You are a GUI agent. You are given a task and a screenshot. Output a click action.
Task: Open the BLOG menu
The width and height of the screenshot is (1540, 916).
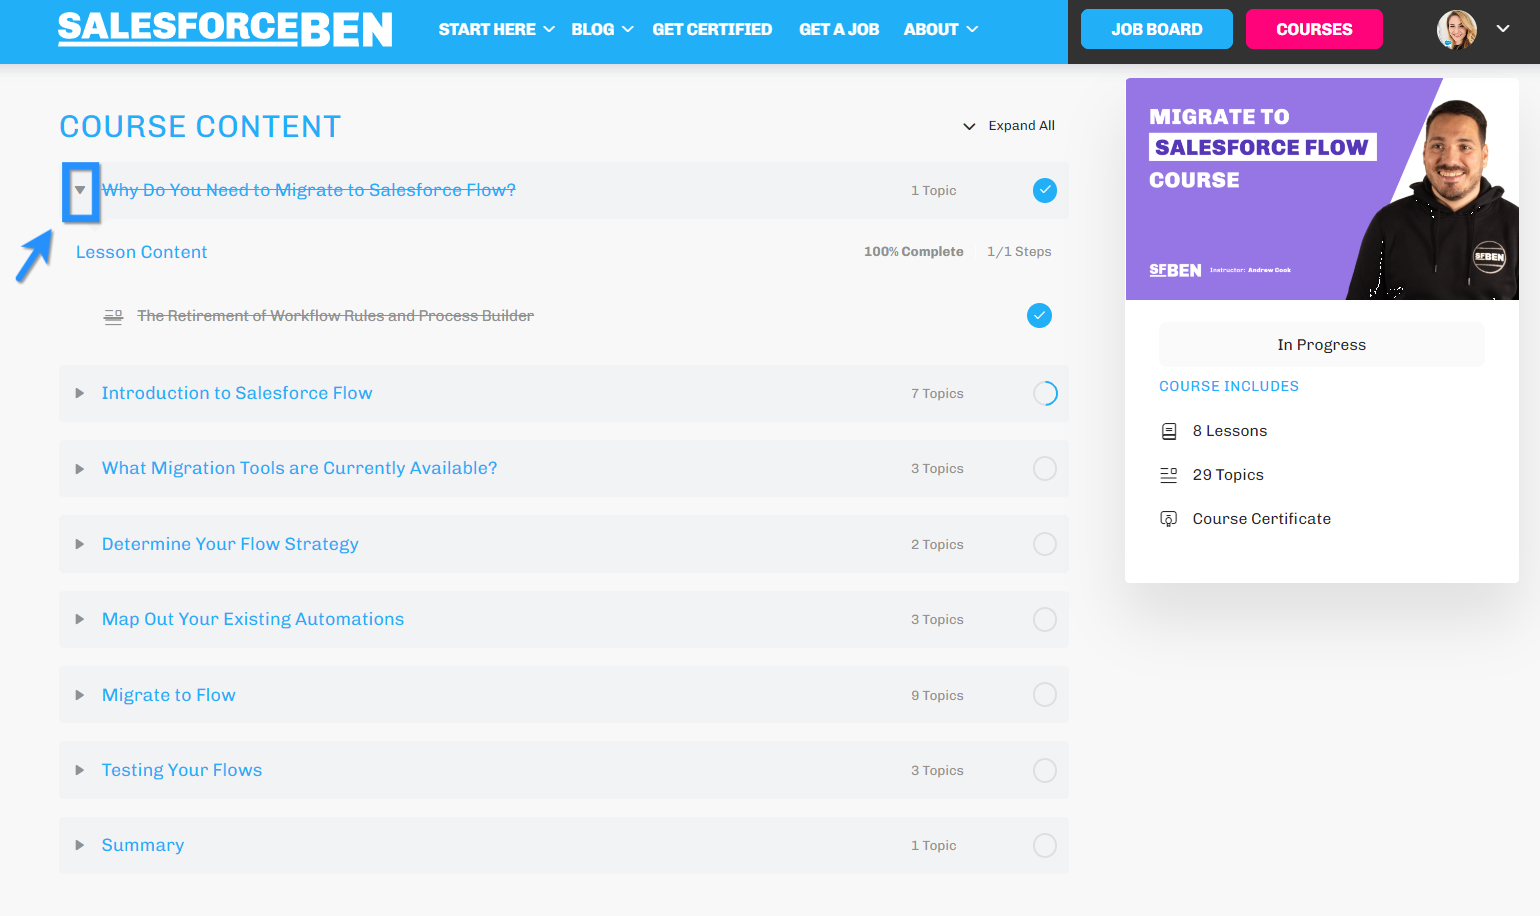(602, 30)
